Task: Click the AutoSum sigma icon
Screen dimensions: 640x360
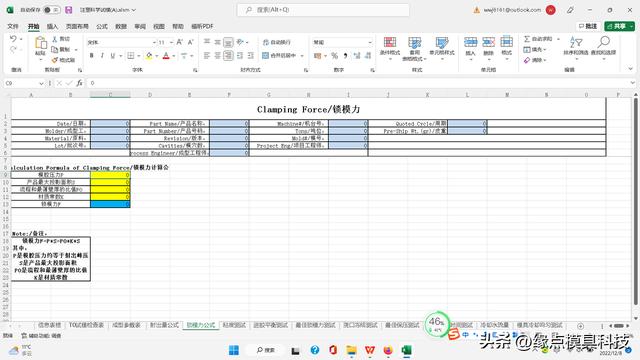Action: point(527,39)
